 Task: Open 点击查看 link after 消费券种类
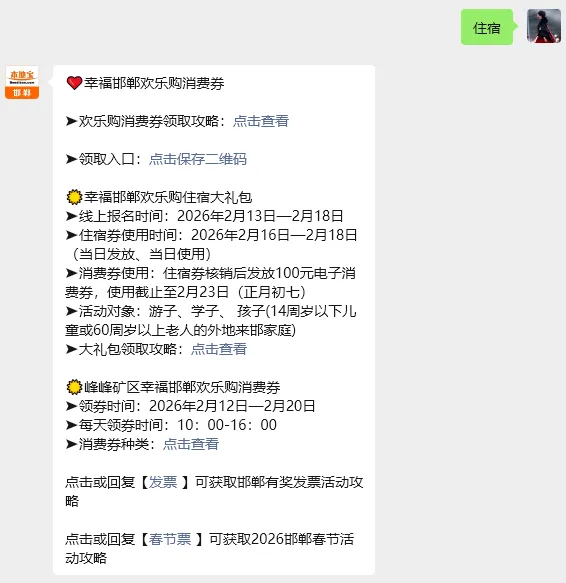(x=191, y=444)
